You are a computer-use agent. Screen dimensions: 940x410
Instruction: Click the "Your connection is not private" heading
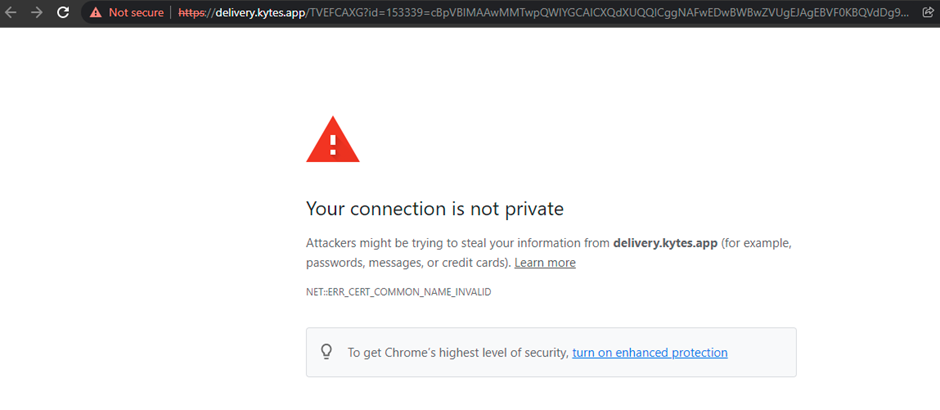coord(435,209)
